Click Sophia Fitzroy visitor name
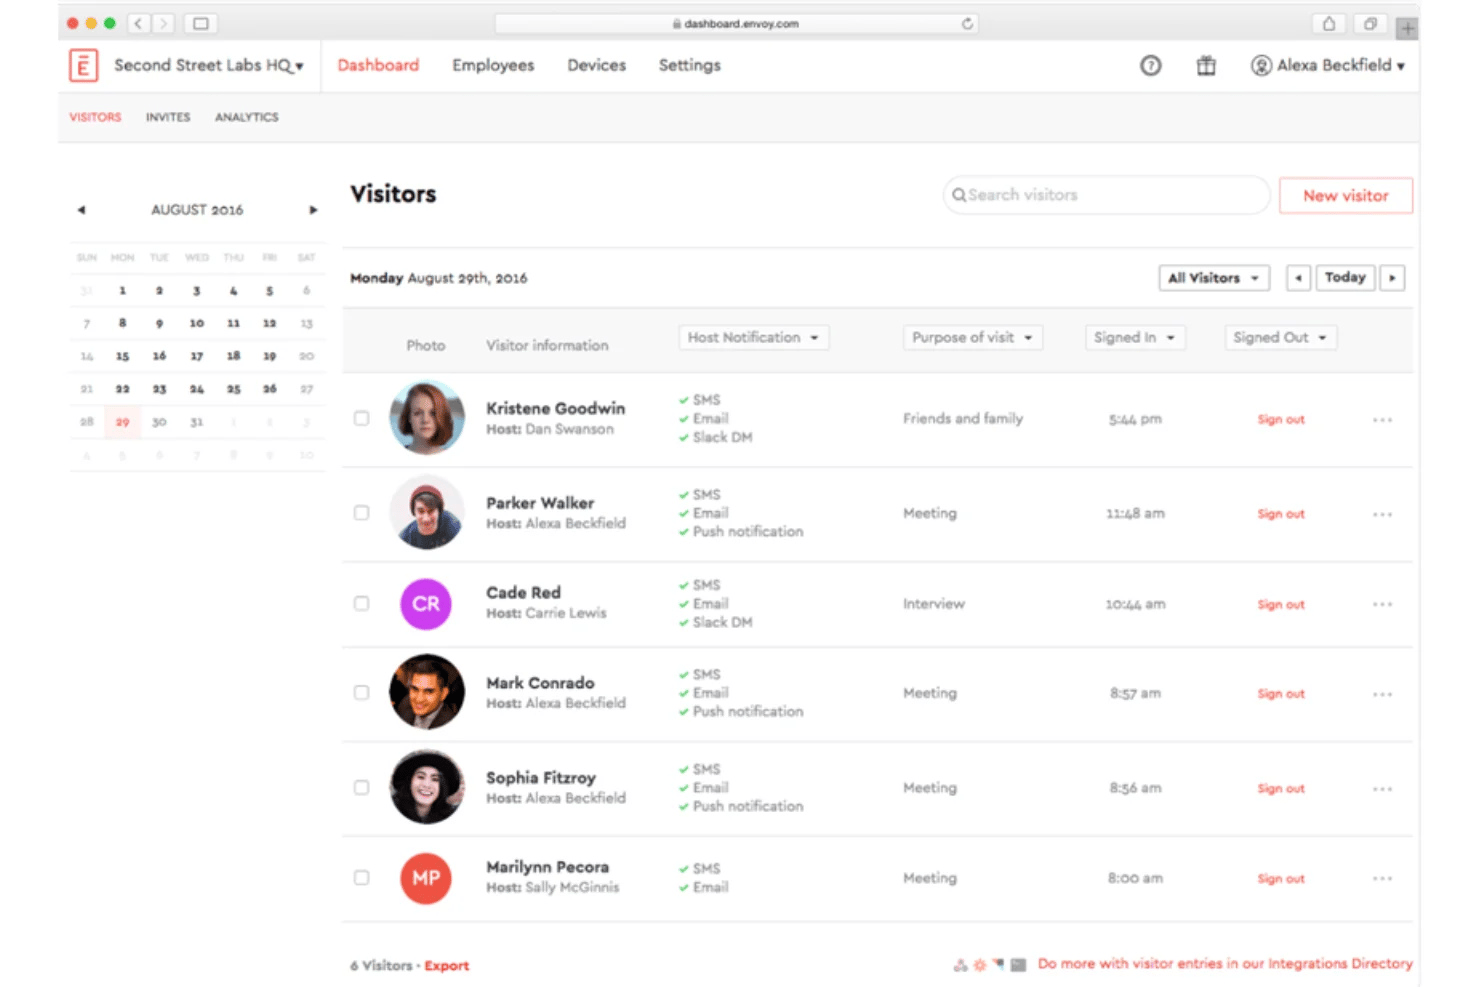This screenshot has width=1480, height=987. 541,778
